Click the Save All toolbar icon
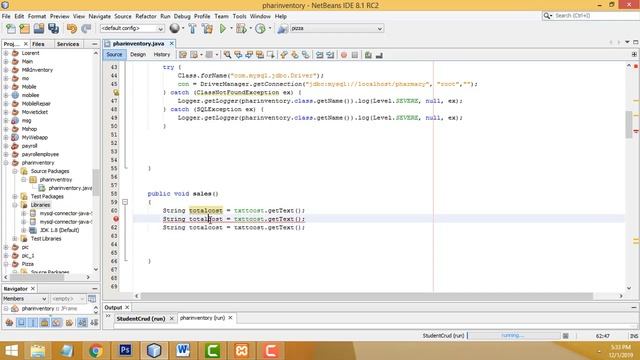 [53, 28]
